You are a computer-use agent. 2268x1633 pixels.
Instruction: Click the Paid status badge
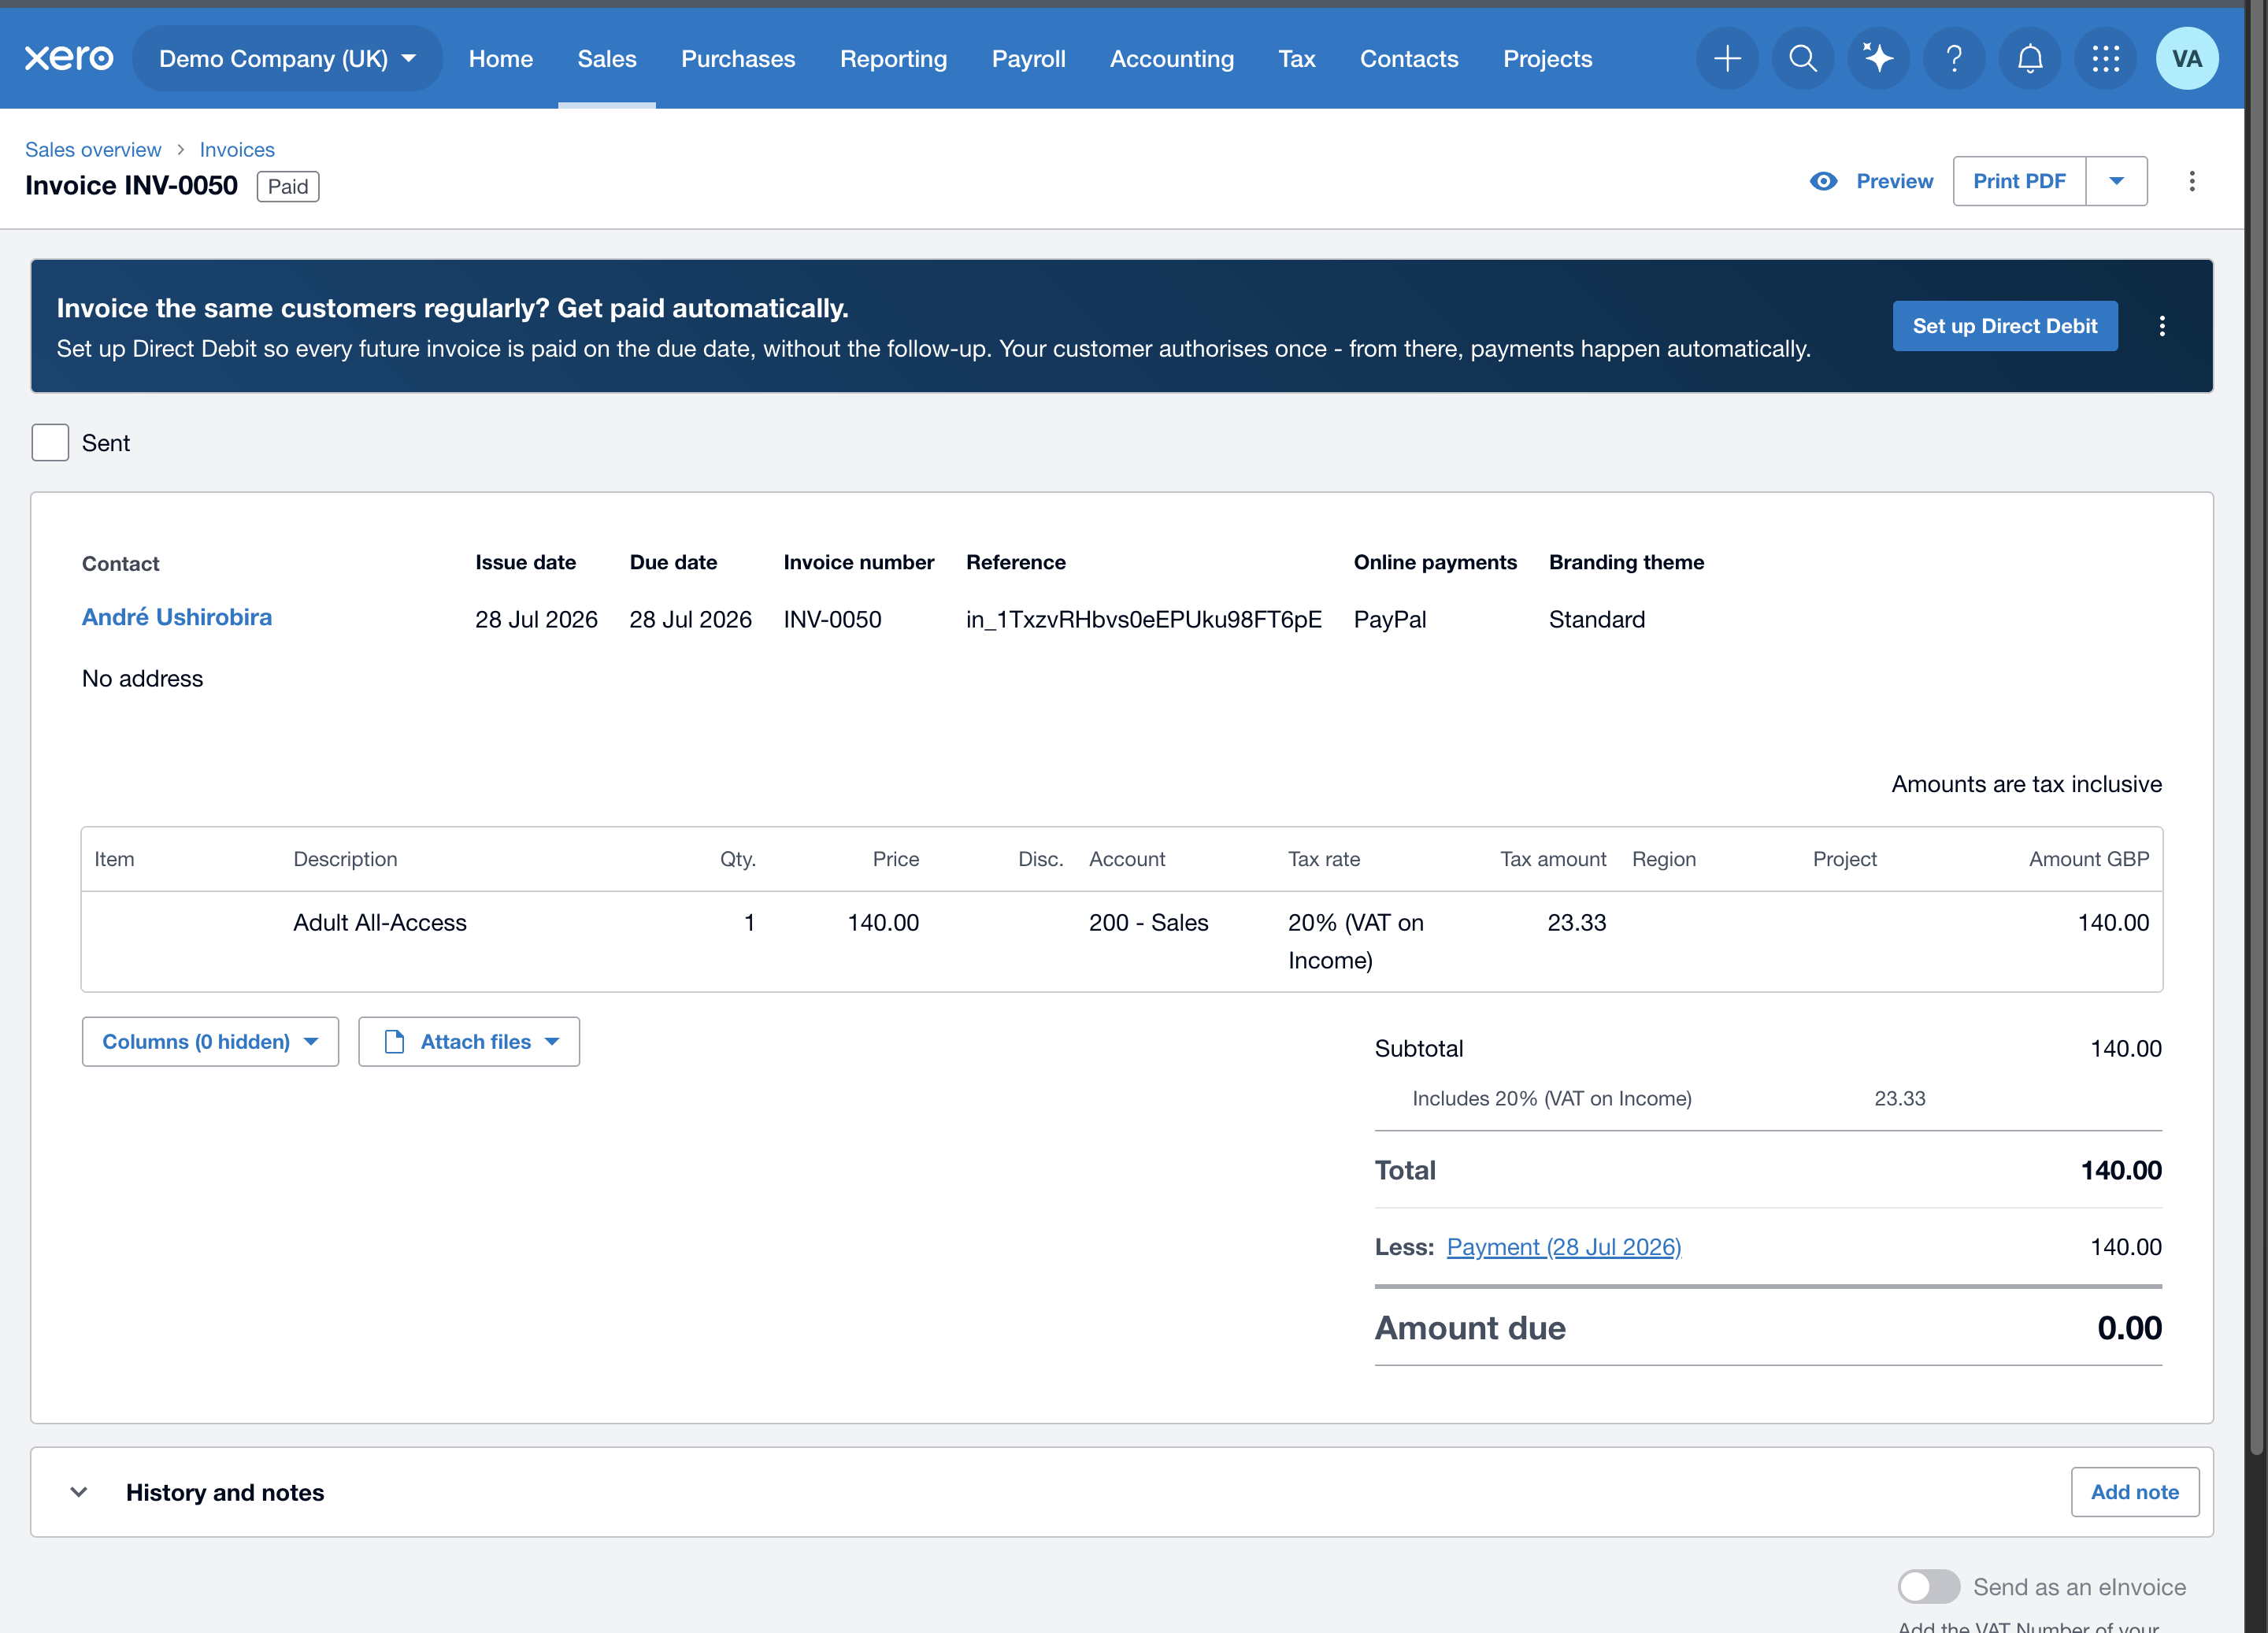288,186
